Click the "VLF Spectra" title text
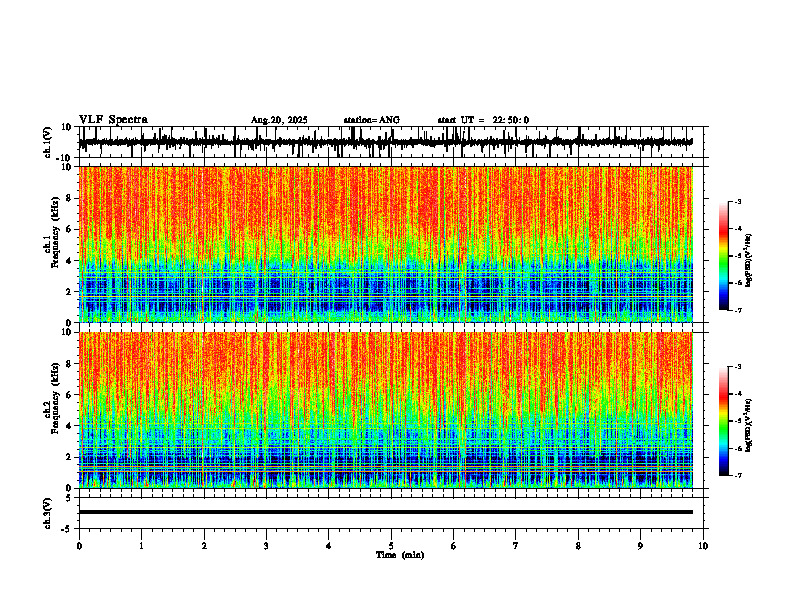Image resolution: width=792 pixels, height=612 pixels. pos(113,120)
